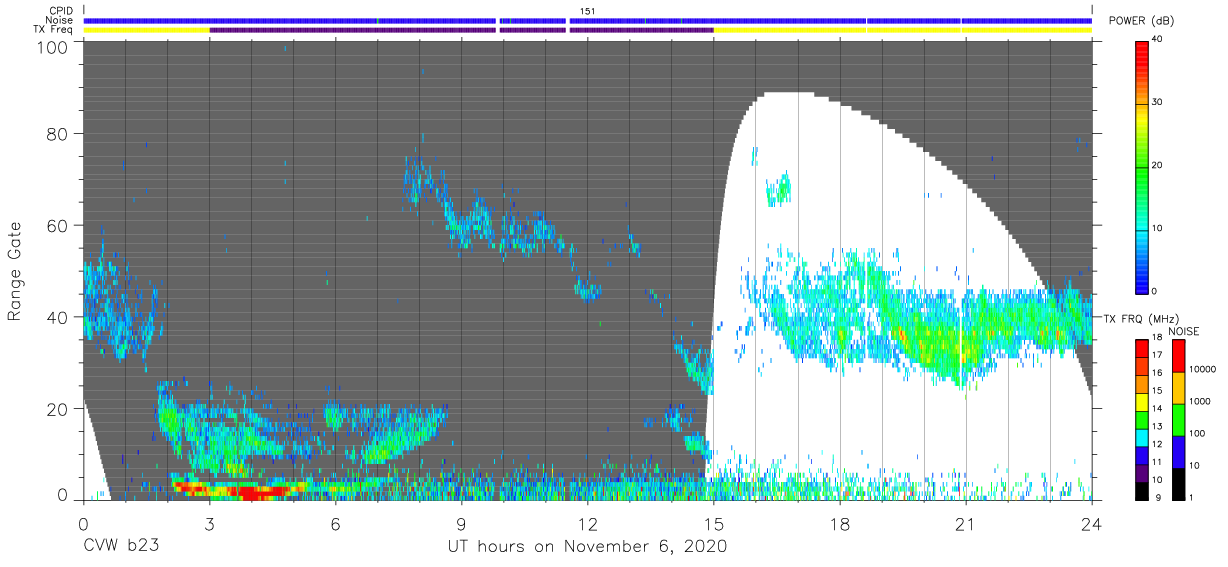Screen dimensions: 1228x567
Task: Click the NOISE legend title
Action: (x=1185, y=331)
